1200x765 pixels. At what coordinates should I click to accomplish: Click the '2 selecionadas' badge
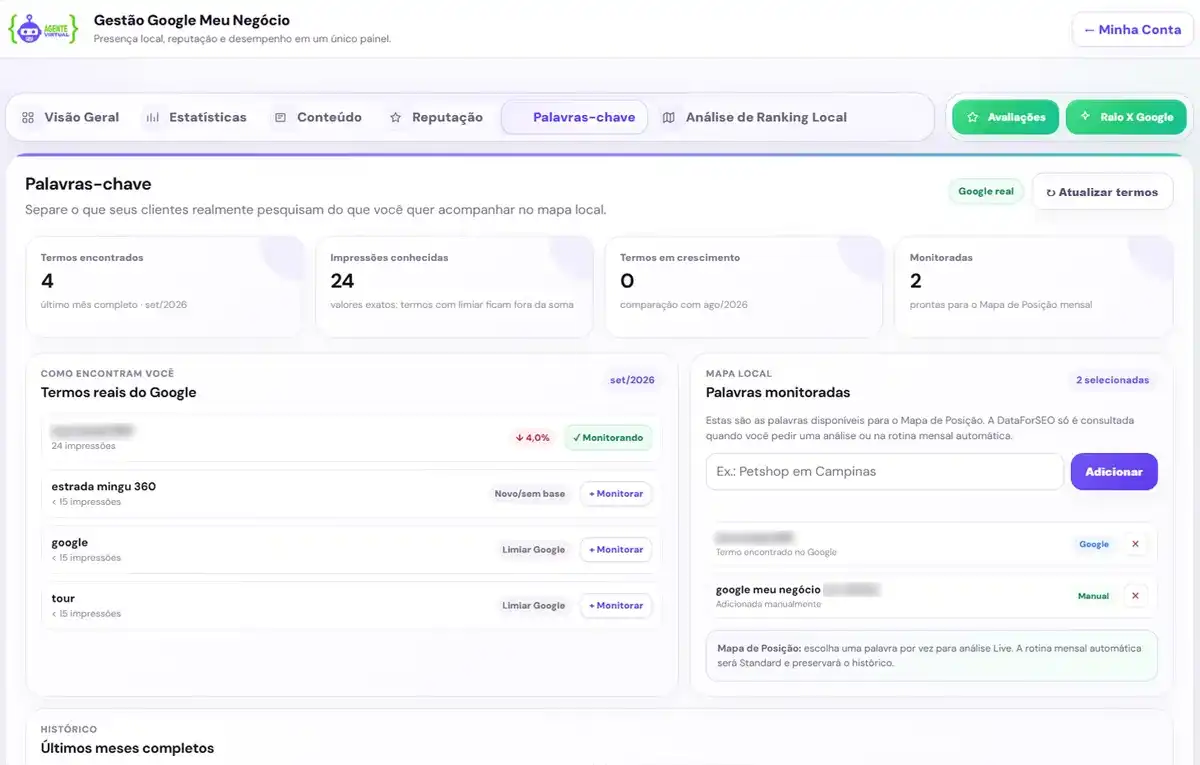tap(1112, 380)
